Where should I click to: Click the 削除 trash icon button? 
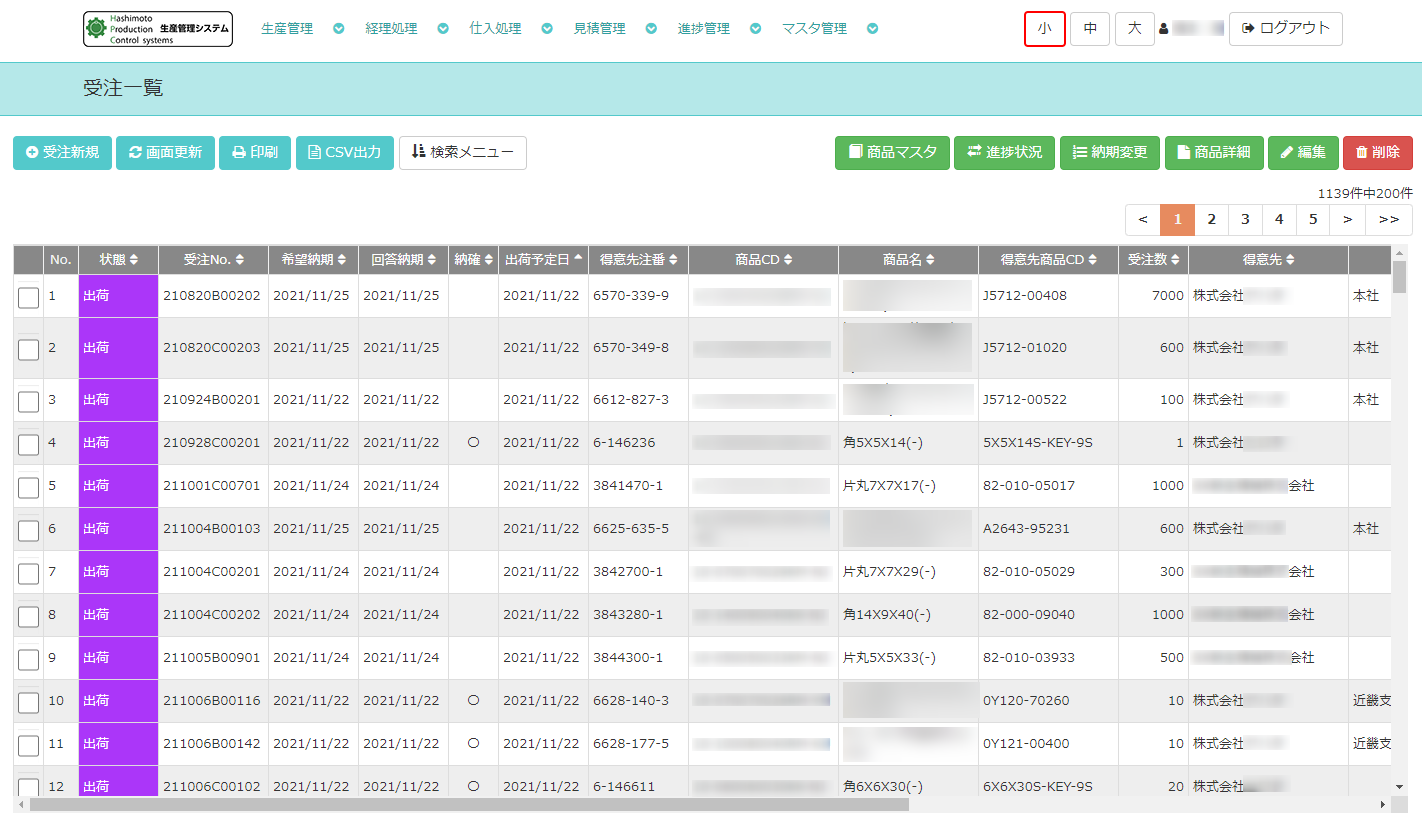pos(1377,153)
